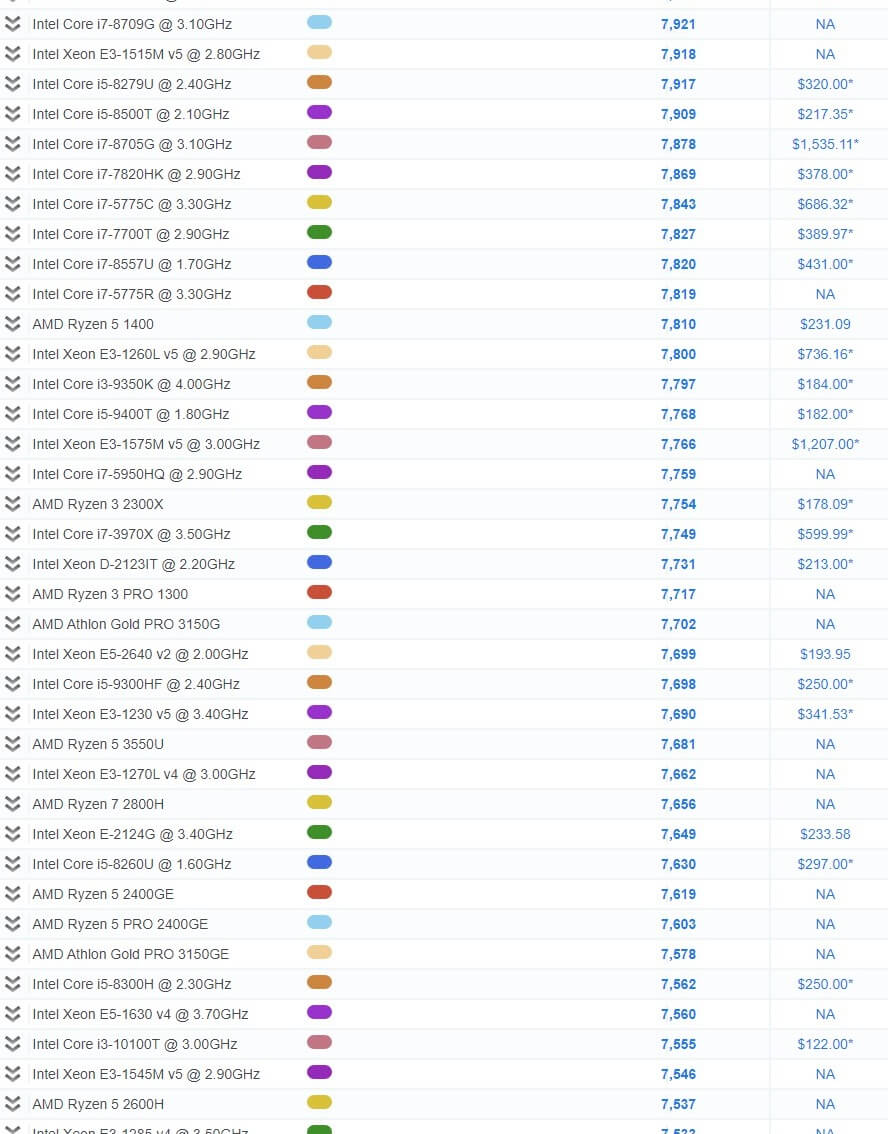
Task: Click the 7,754 score for Ryzen 3 2300X
Action: click(x=678, y=504)
